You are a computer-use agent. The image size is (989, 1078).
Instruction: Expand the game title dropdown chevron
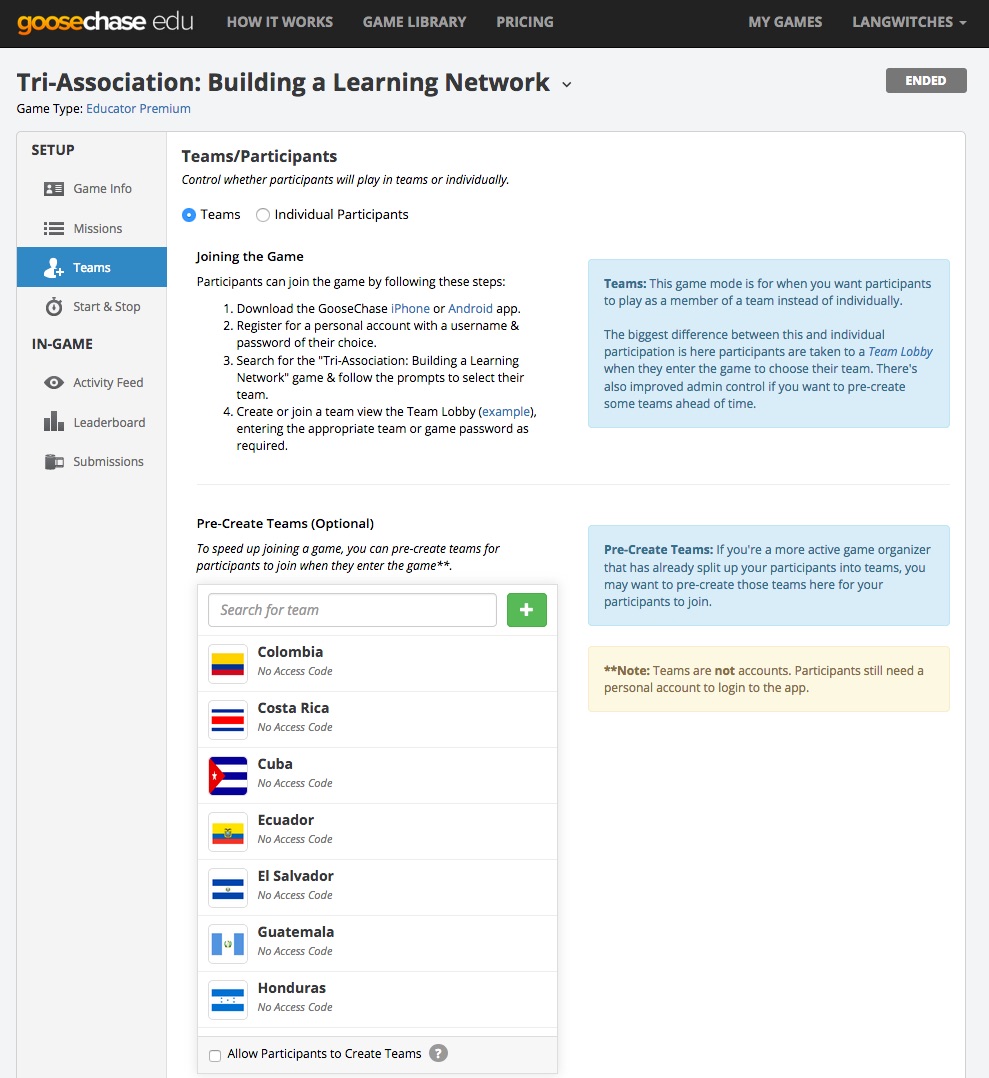(566, 85)
